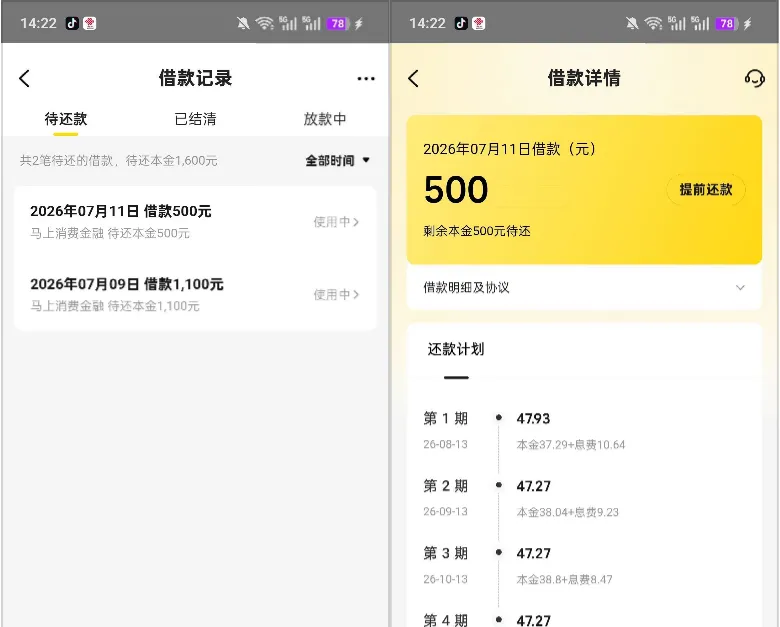The image size is (780, 627).
Task: Switch to the 已结清 tab
Action: tap(195, 119)
